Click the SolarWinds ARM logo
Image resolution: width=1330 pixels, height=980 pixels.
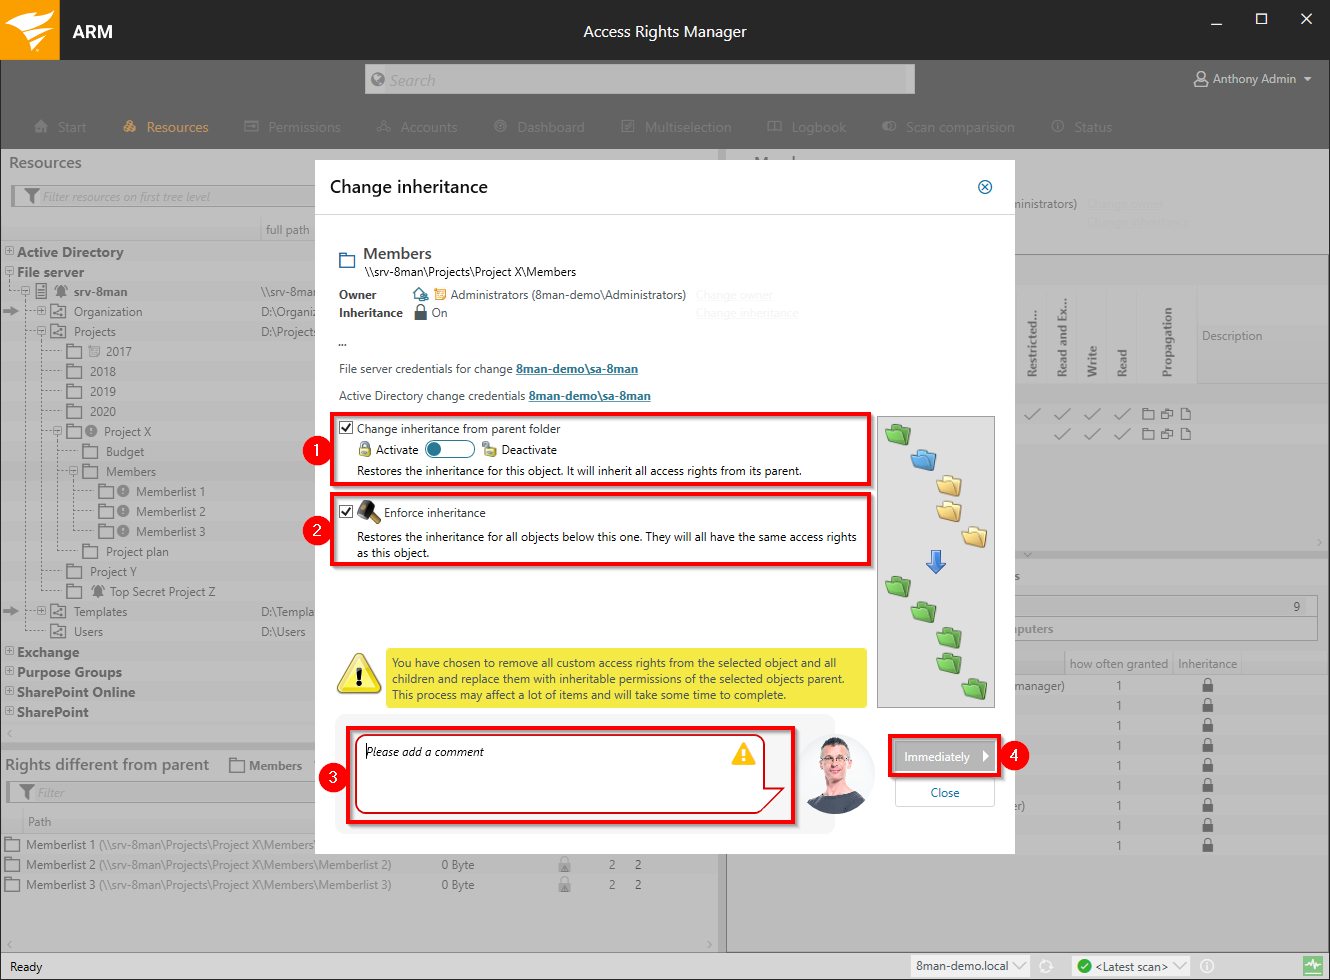coord(30,30)
